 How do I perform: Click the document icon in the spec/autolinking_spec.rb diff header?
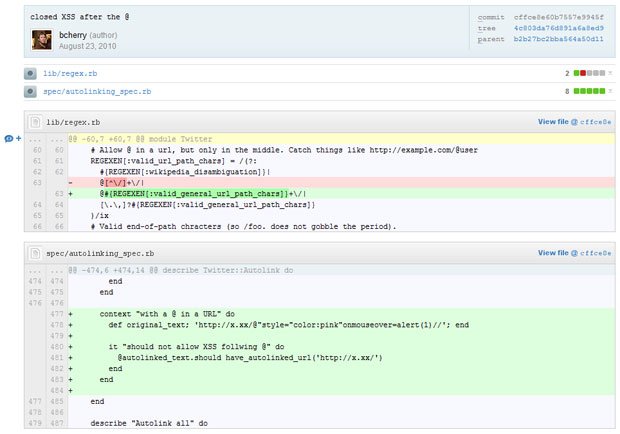click(35, 254)
